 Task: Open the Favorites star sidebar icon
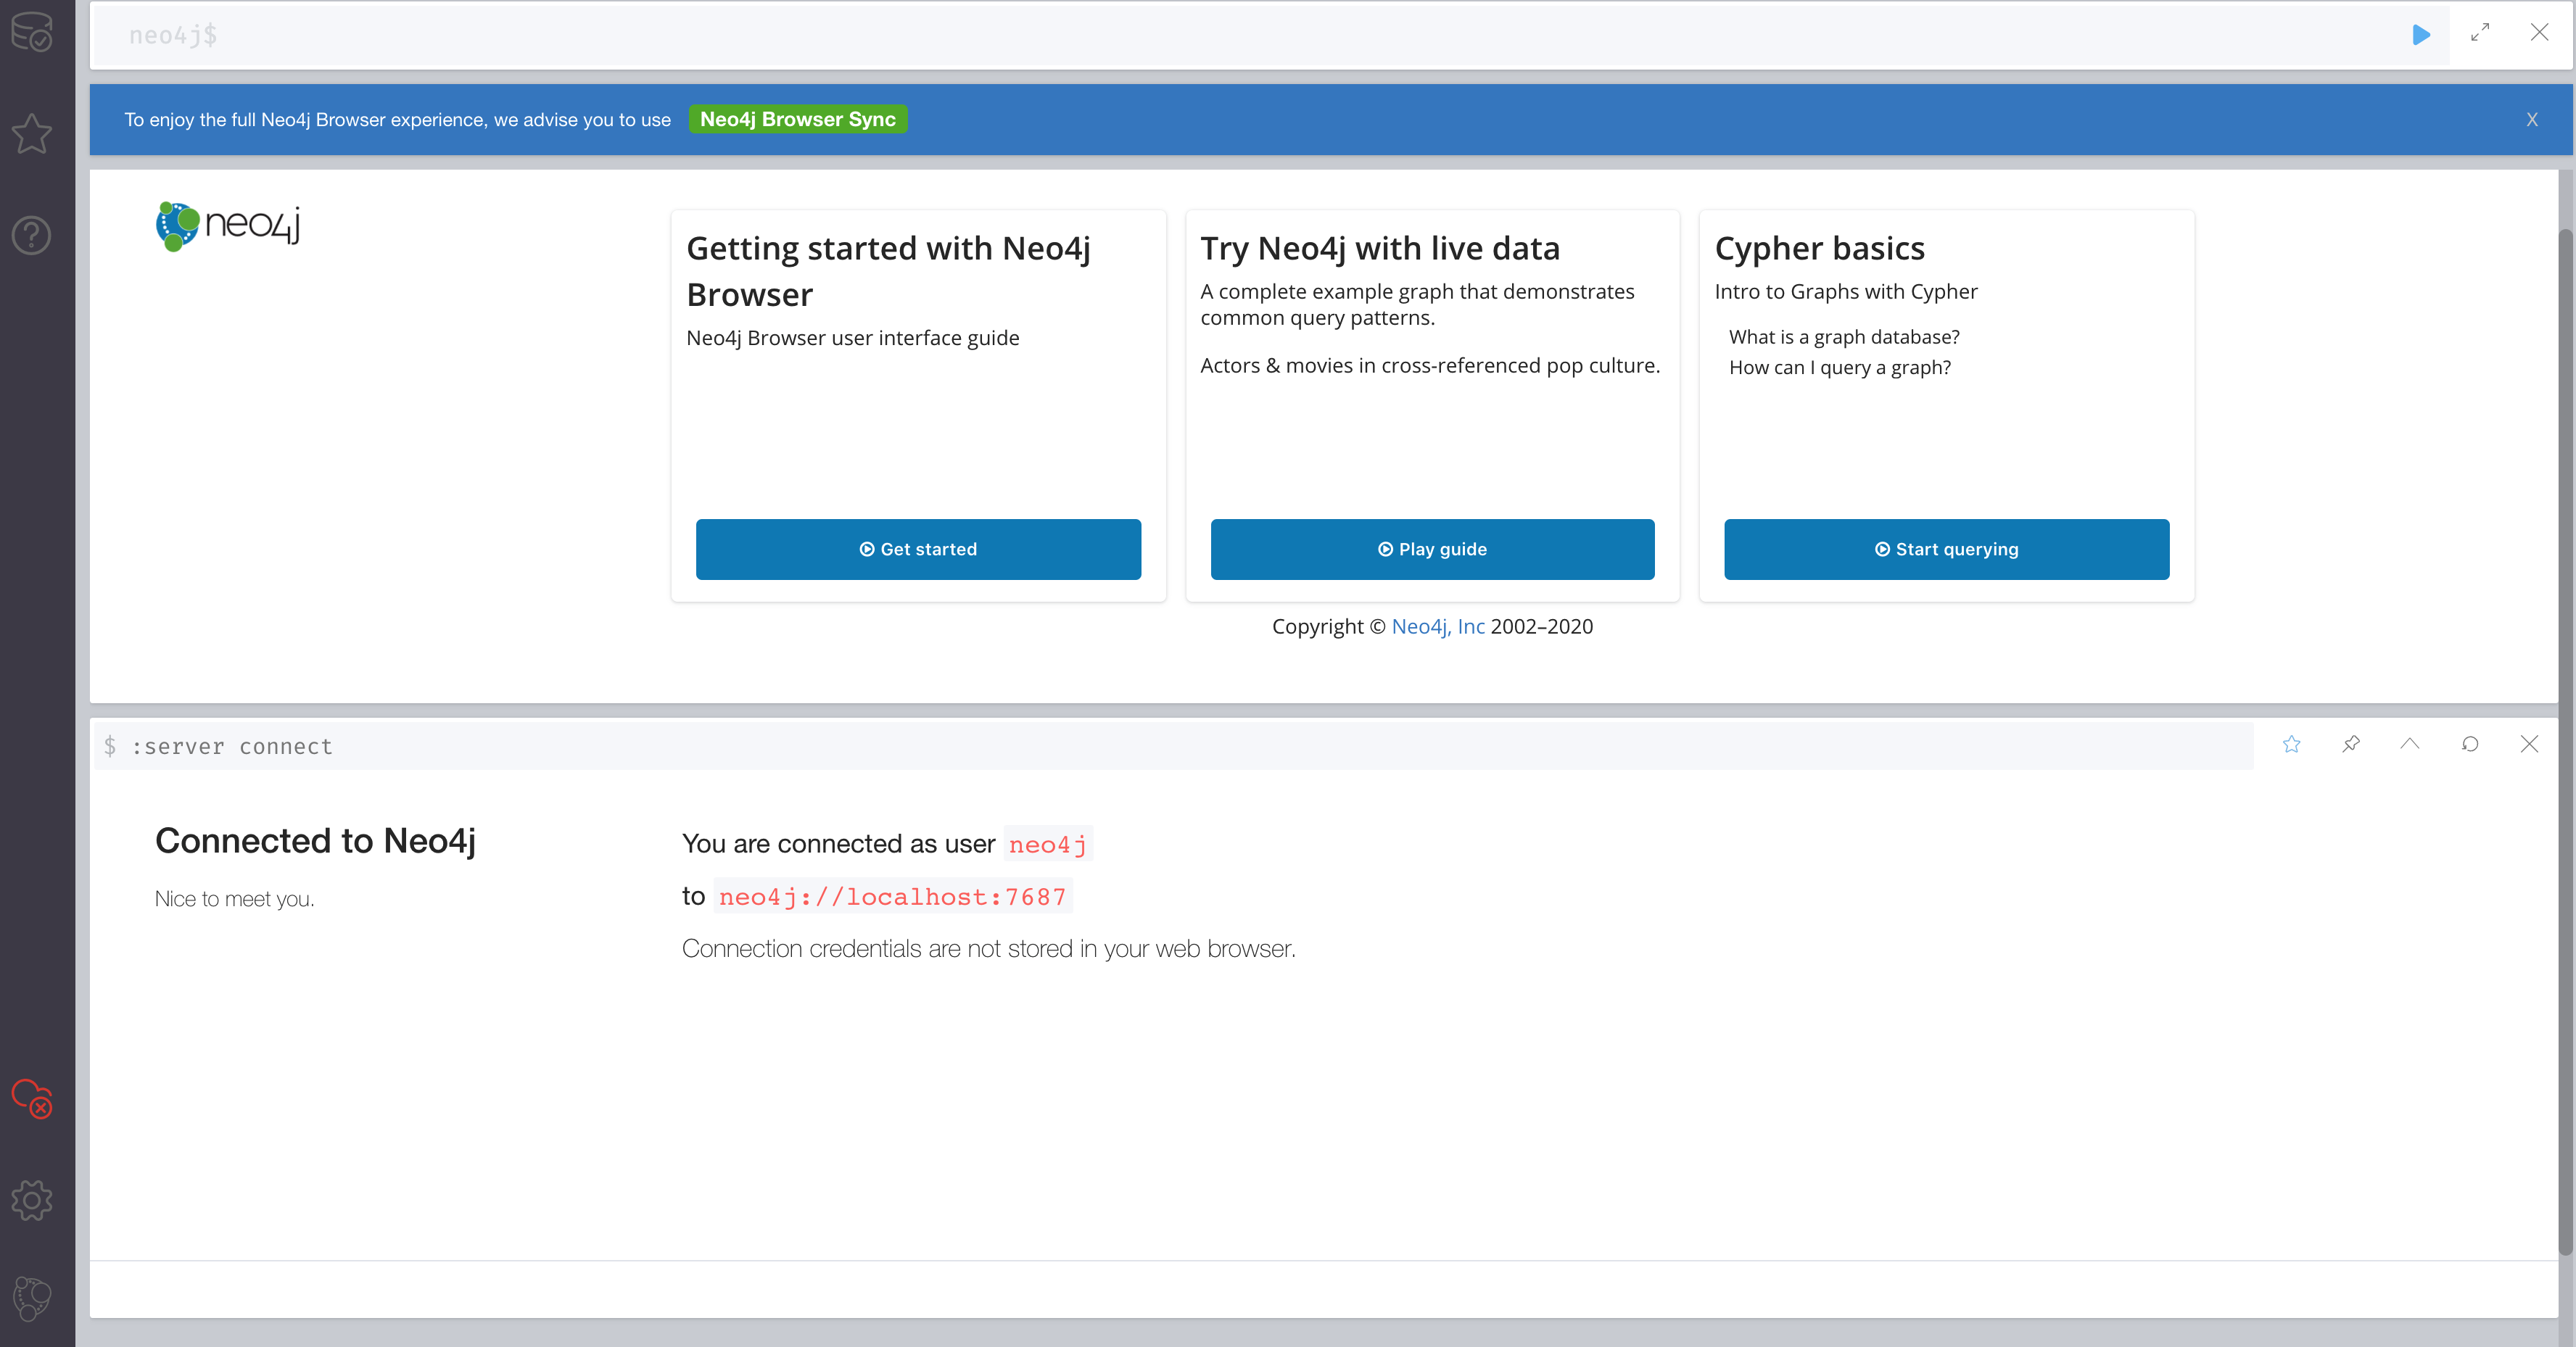32,133
